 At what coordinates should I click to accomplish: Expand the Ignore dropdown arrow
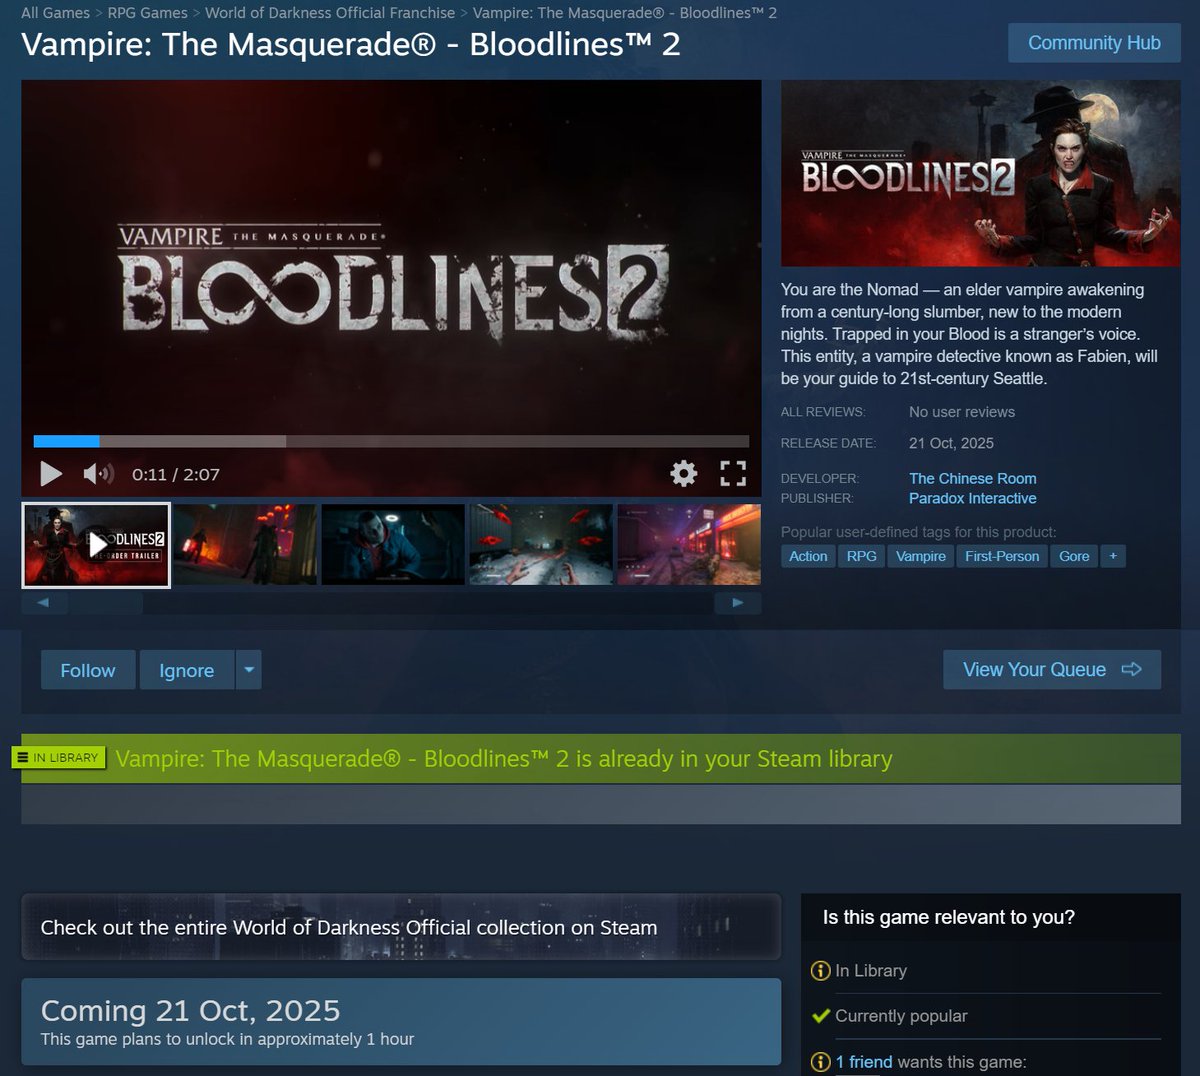(x=249, y=670)
